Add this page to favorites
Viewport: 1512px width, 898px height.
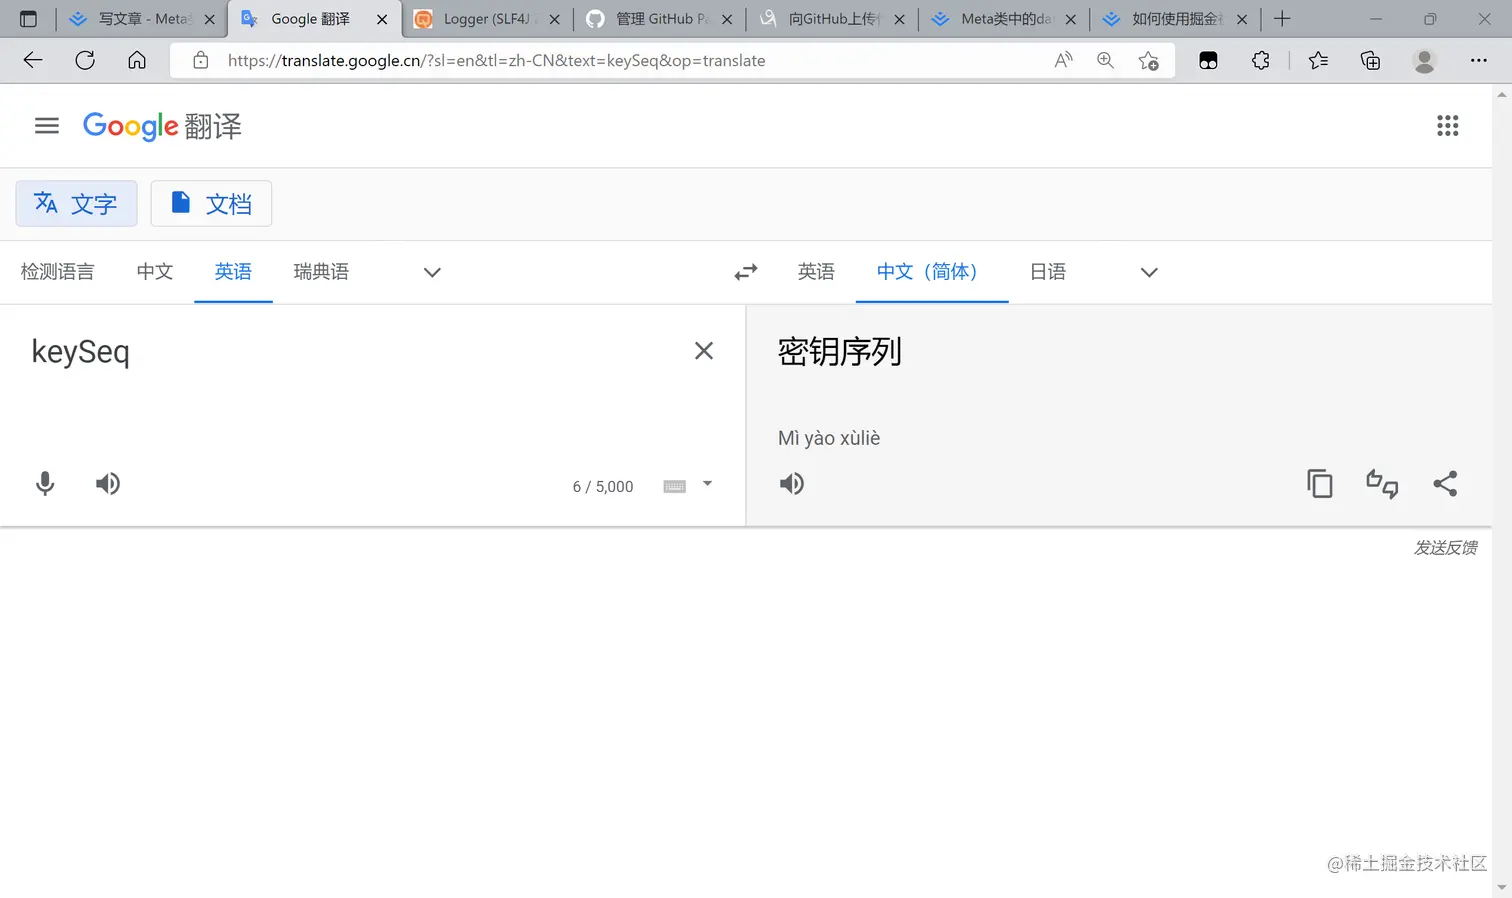[x=1149, y=61]
